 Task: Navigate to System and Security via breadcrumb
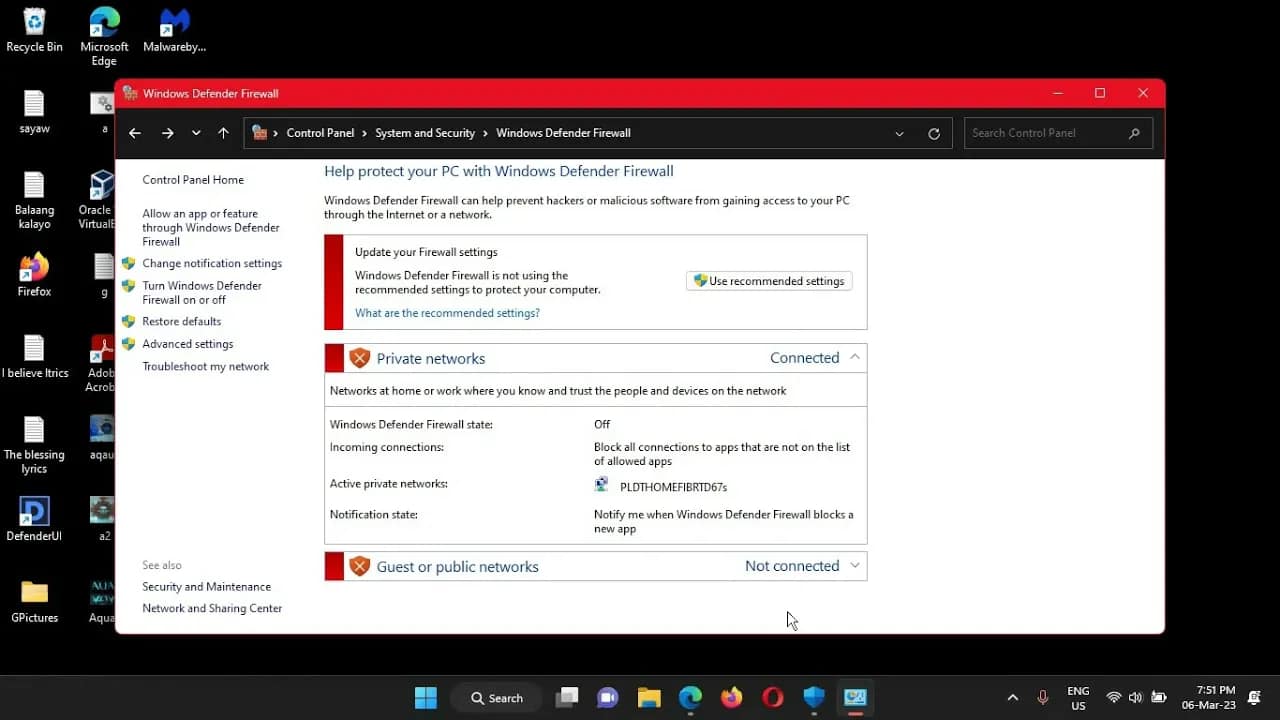click(425, 132)
